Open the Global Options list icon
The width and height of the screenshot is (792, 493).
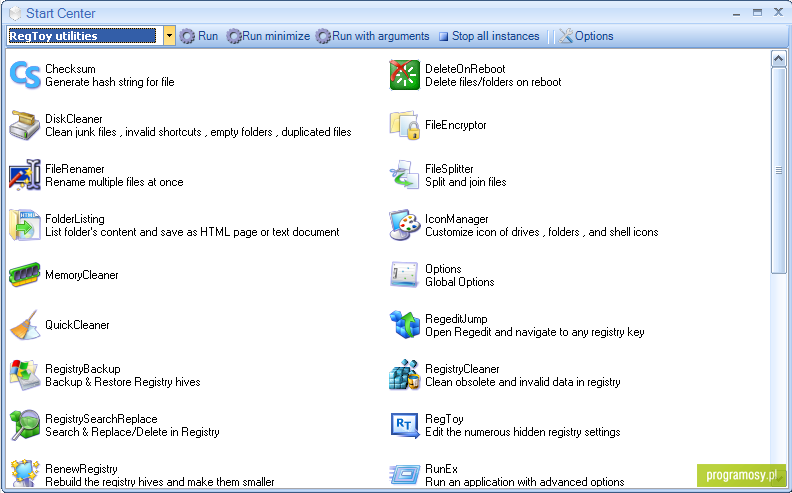click(405, 275)
